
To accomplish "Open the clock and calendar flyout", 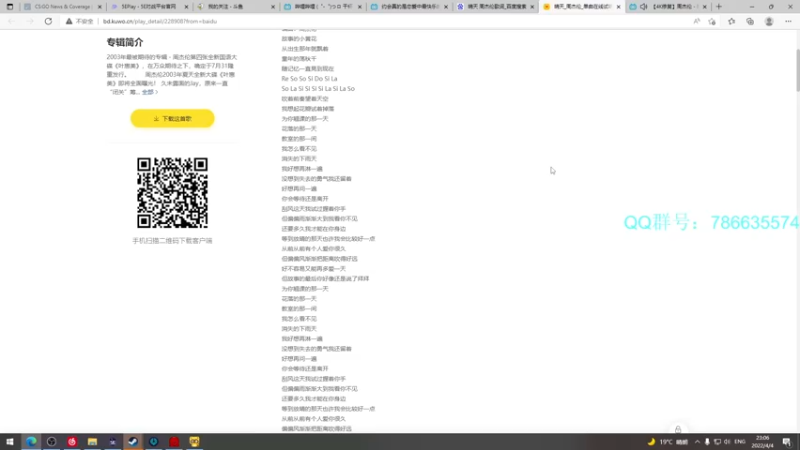I will (x=763, y=442).
